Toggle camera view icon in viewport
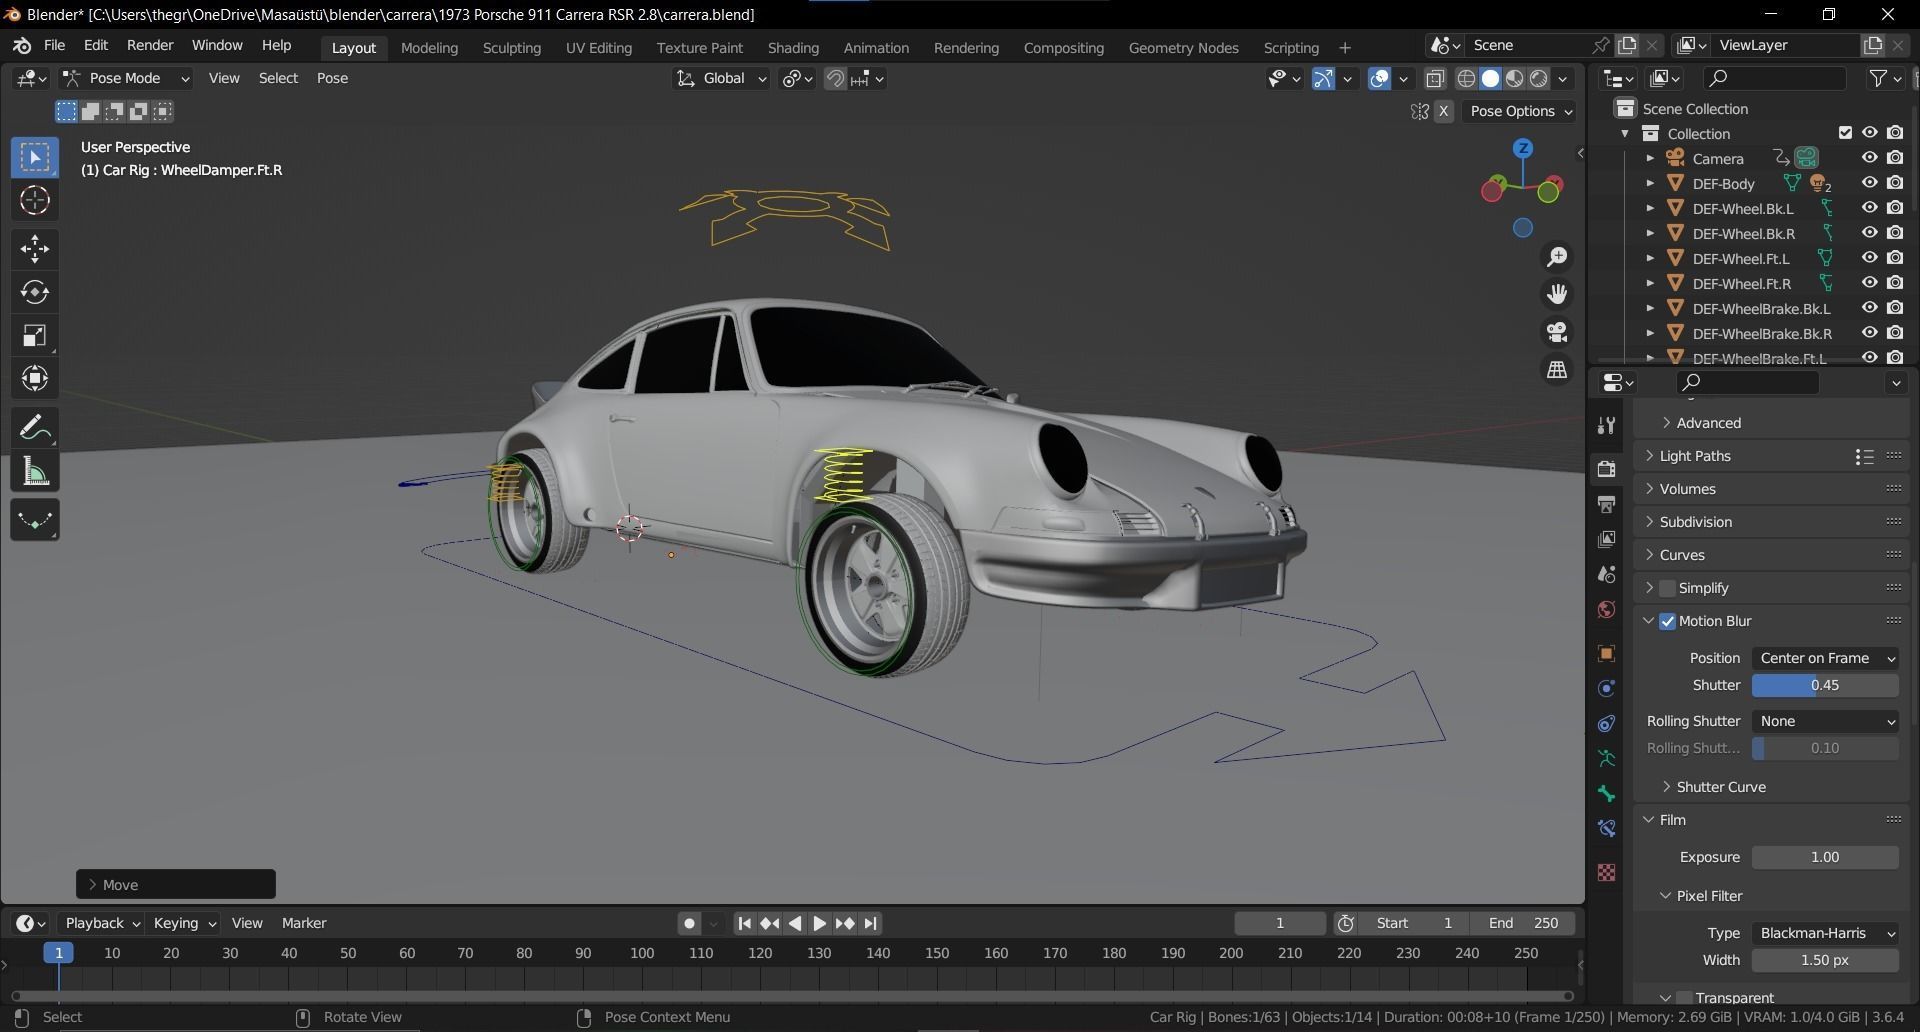Image resolution: width=1920 pixels, height=1032 pixels. [1557, 332]
